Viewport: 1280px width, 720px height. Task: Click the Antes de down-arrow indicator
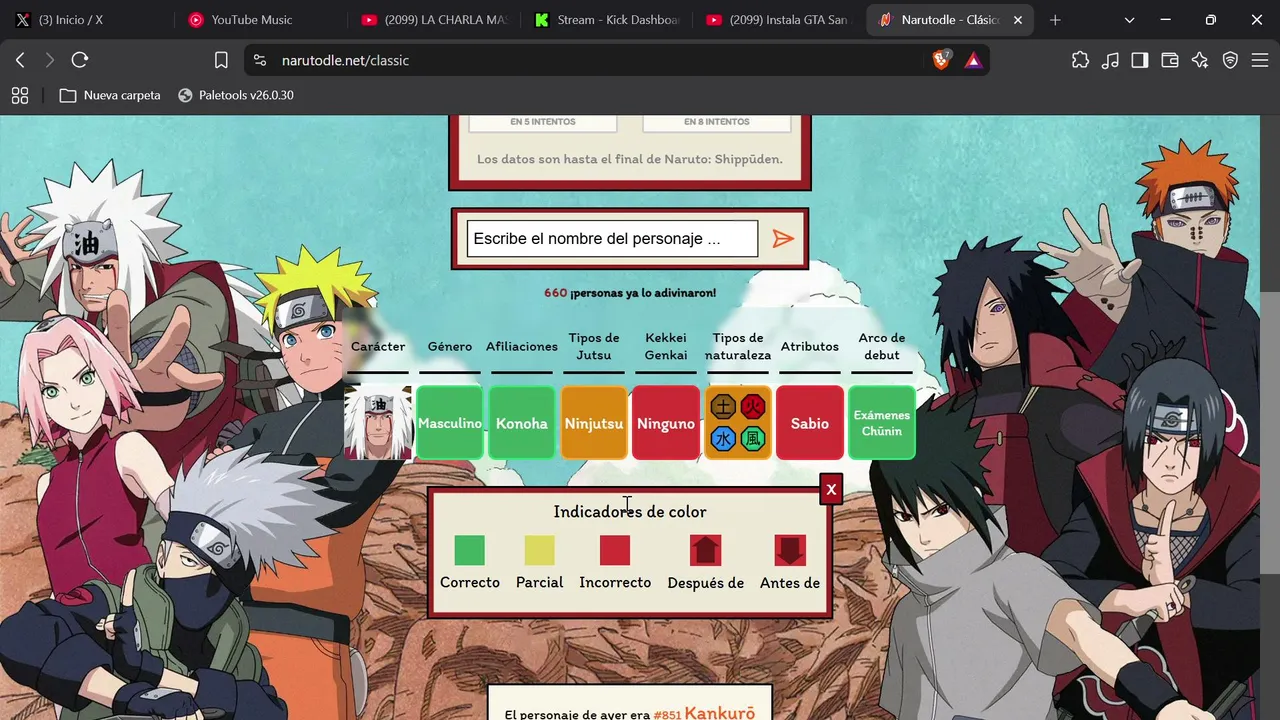tap(790, 550)
